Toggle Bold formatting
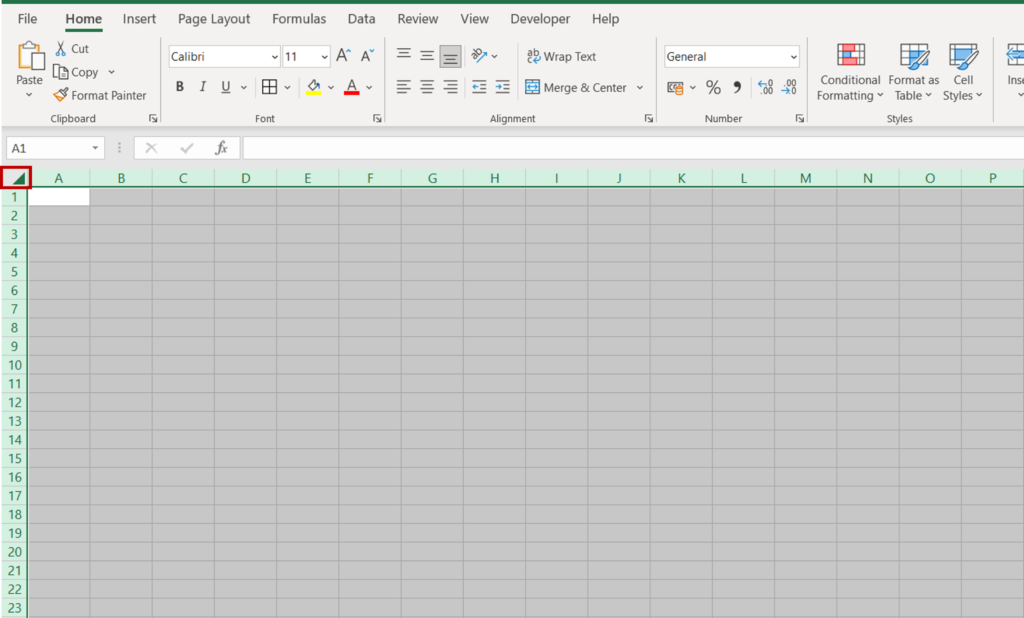Image resolution: width=1024 pixels, height=618 pixels. pyautogui.click(x=180, y=87)
